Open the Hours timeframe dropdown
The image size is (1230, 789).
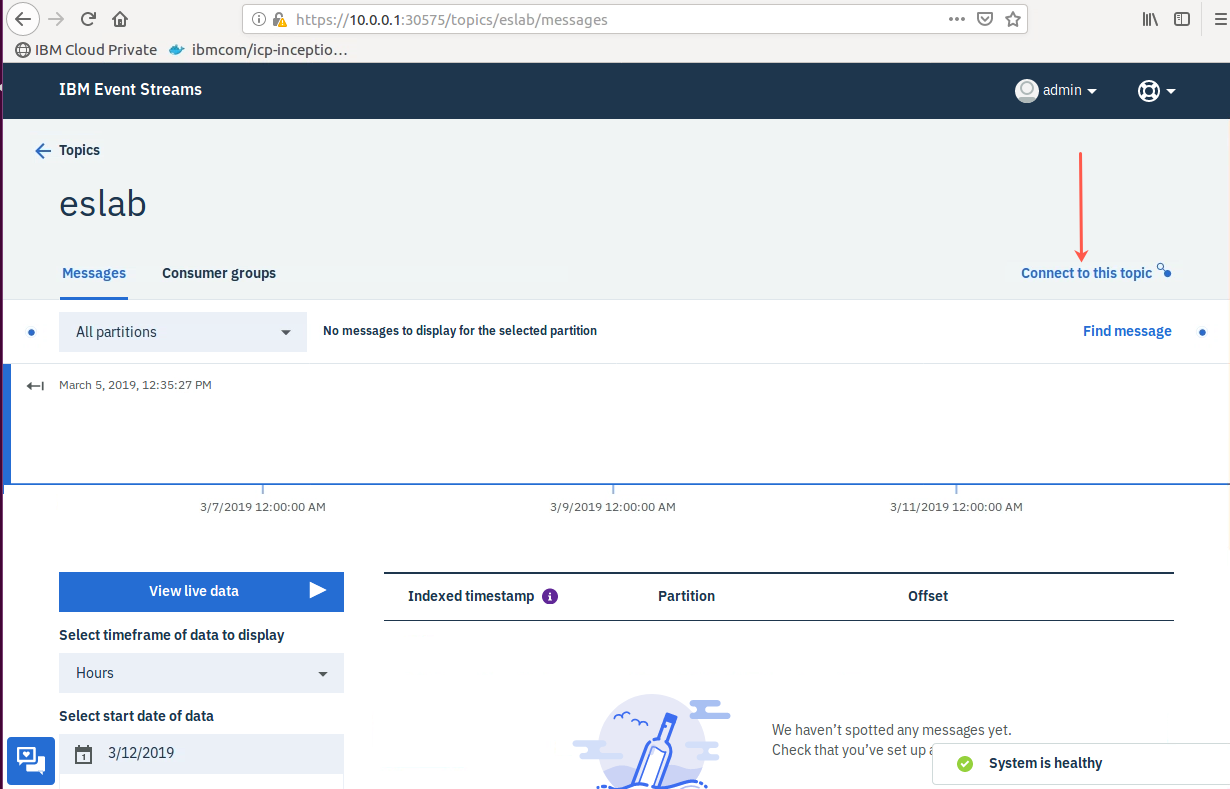[201, 673]
